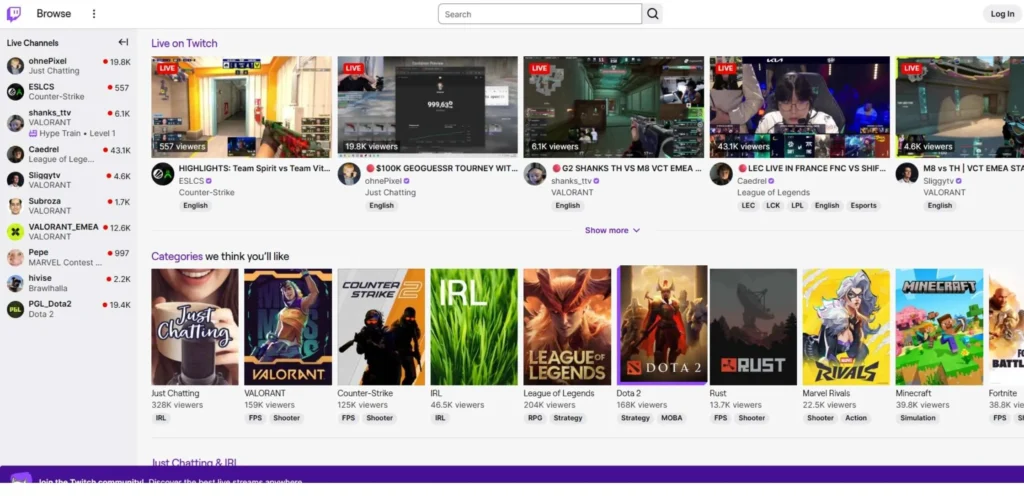Open Marvel Rivals category cover
This screenshot has height=503, width=1024.
point(846,327)
